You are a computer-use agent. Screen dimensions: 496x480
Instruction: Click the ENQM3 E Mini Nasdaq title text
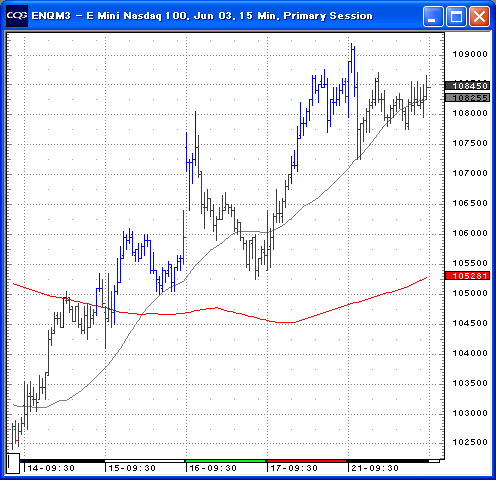pos(202,16)
